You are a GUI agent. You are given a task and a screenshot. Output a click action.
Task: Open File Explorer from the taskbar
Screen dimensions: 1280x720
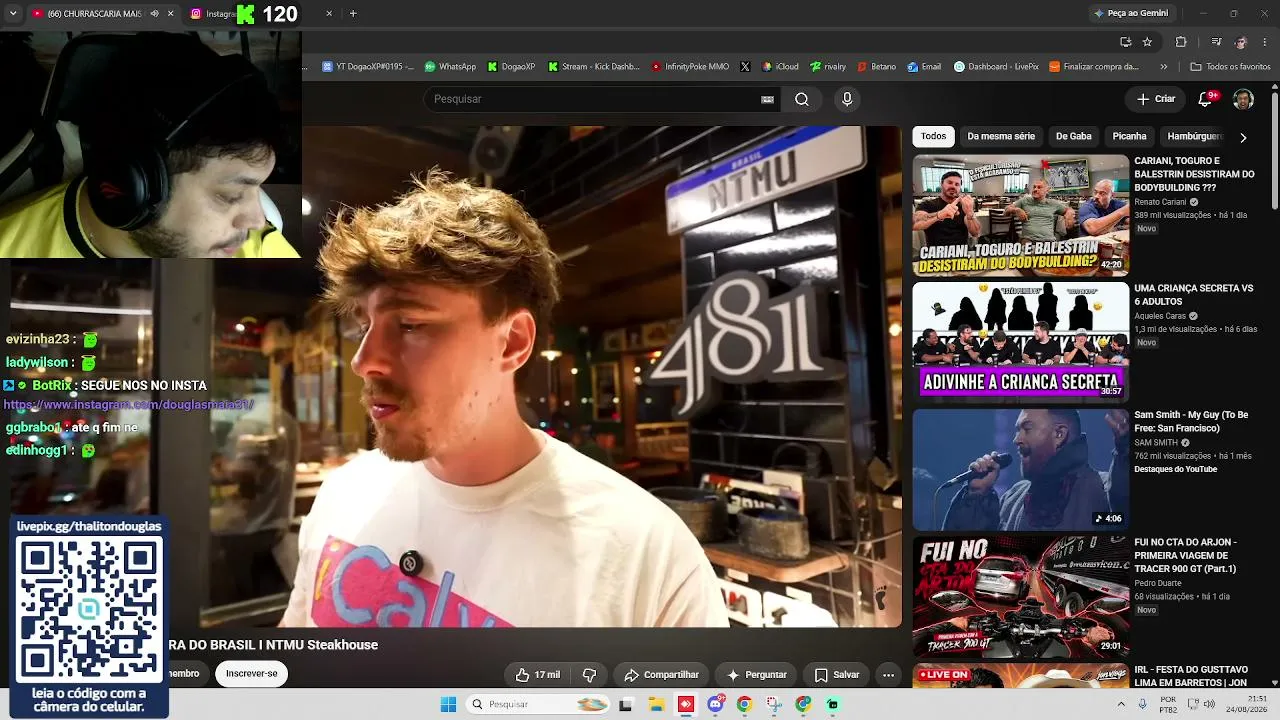click(656, 704)
